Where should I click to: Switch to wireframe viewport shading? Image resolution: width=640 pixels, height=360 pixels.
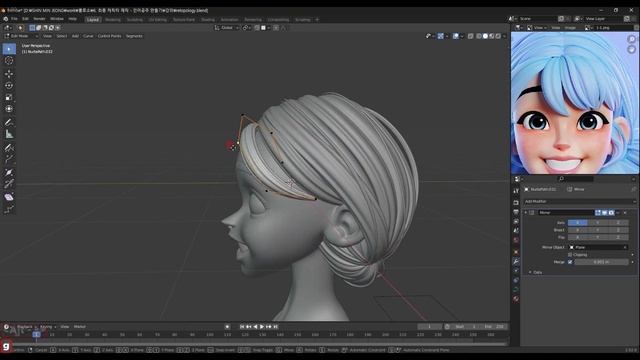(479, 36)
